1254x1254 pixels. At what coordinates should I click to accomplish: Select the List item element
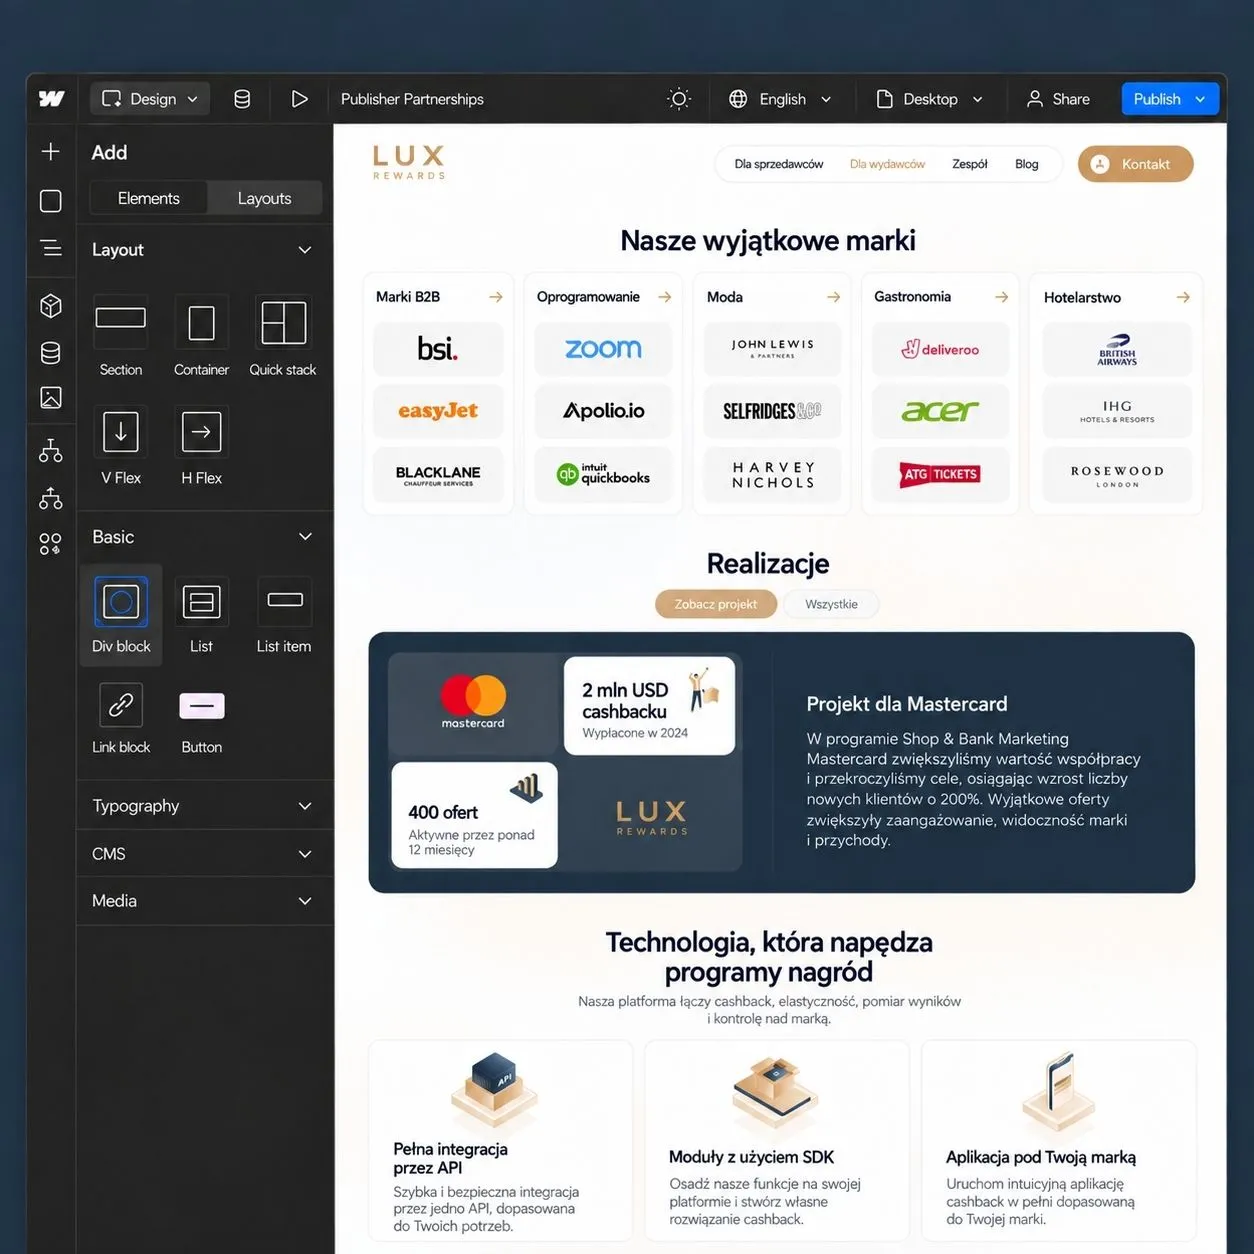[284, 615]
